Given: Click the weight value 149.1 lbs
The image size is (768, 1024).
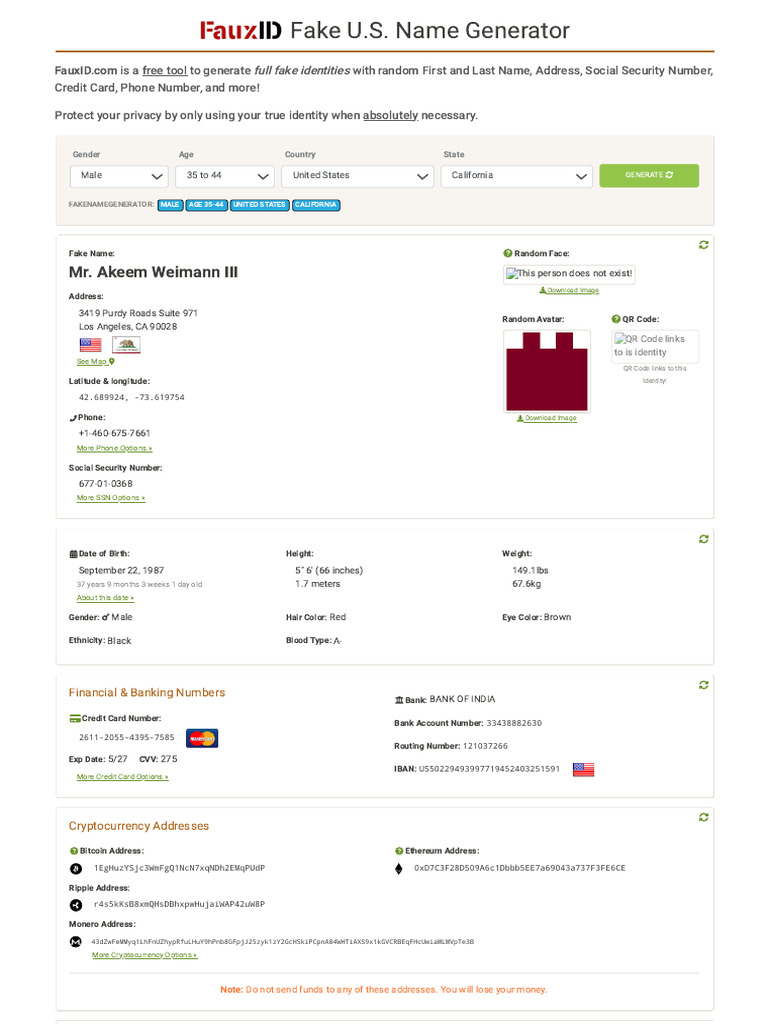Looking at the screenshot, I should coord(530,570).
